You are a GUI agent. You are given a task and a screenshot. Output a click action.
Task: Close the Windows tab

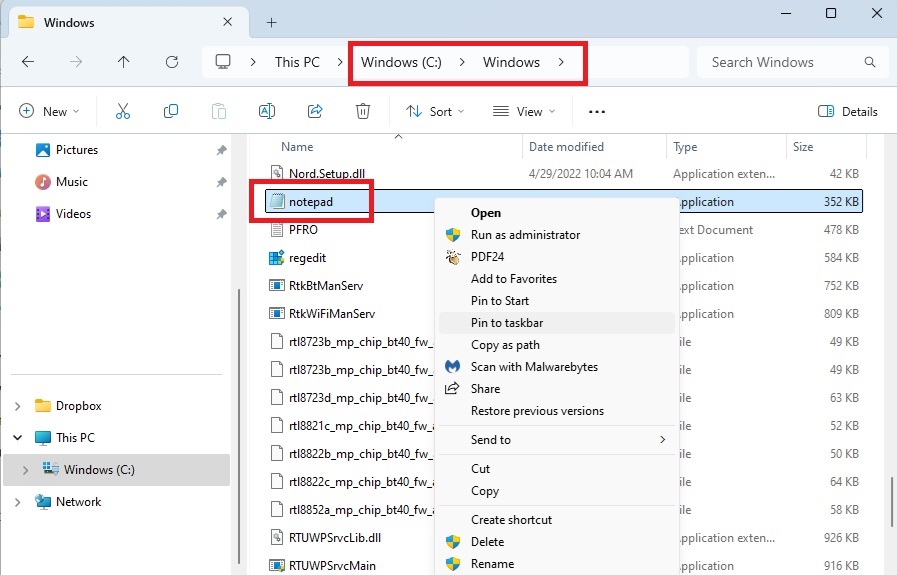tap(228, 22)
